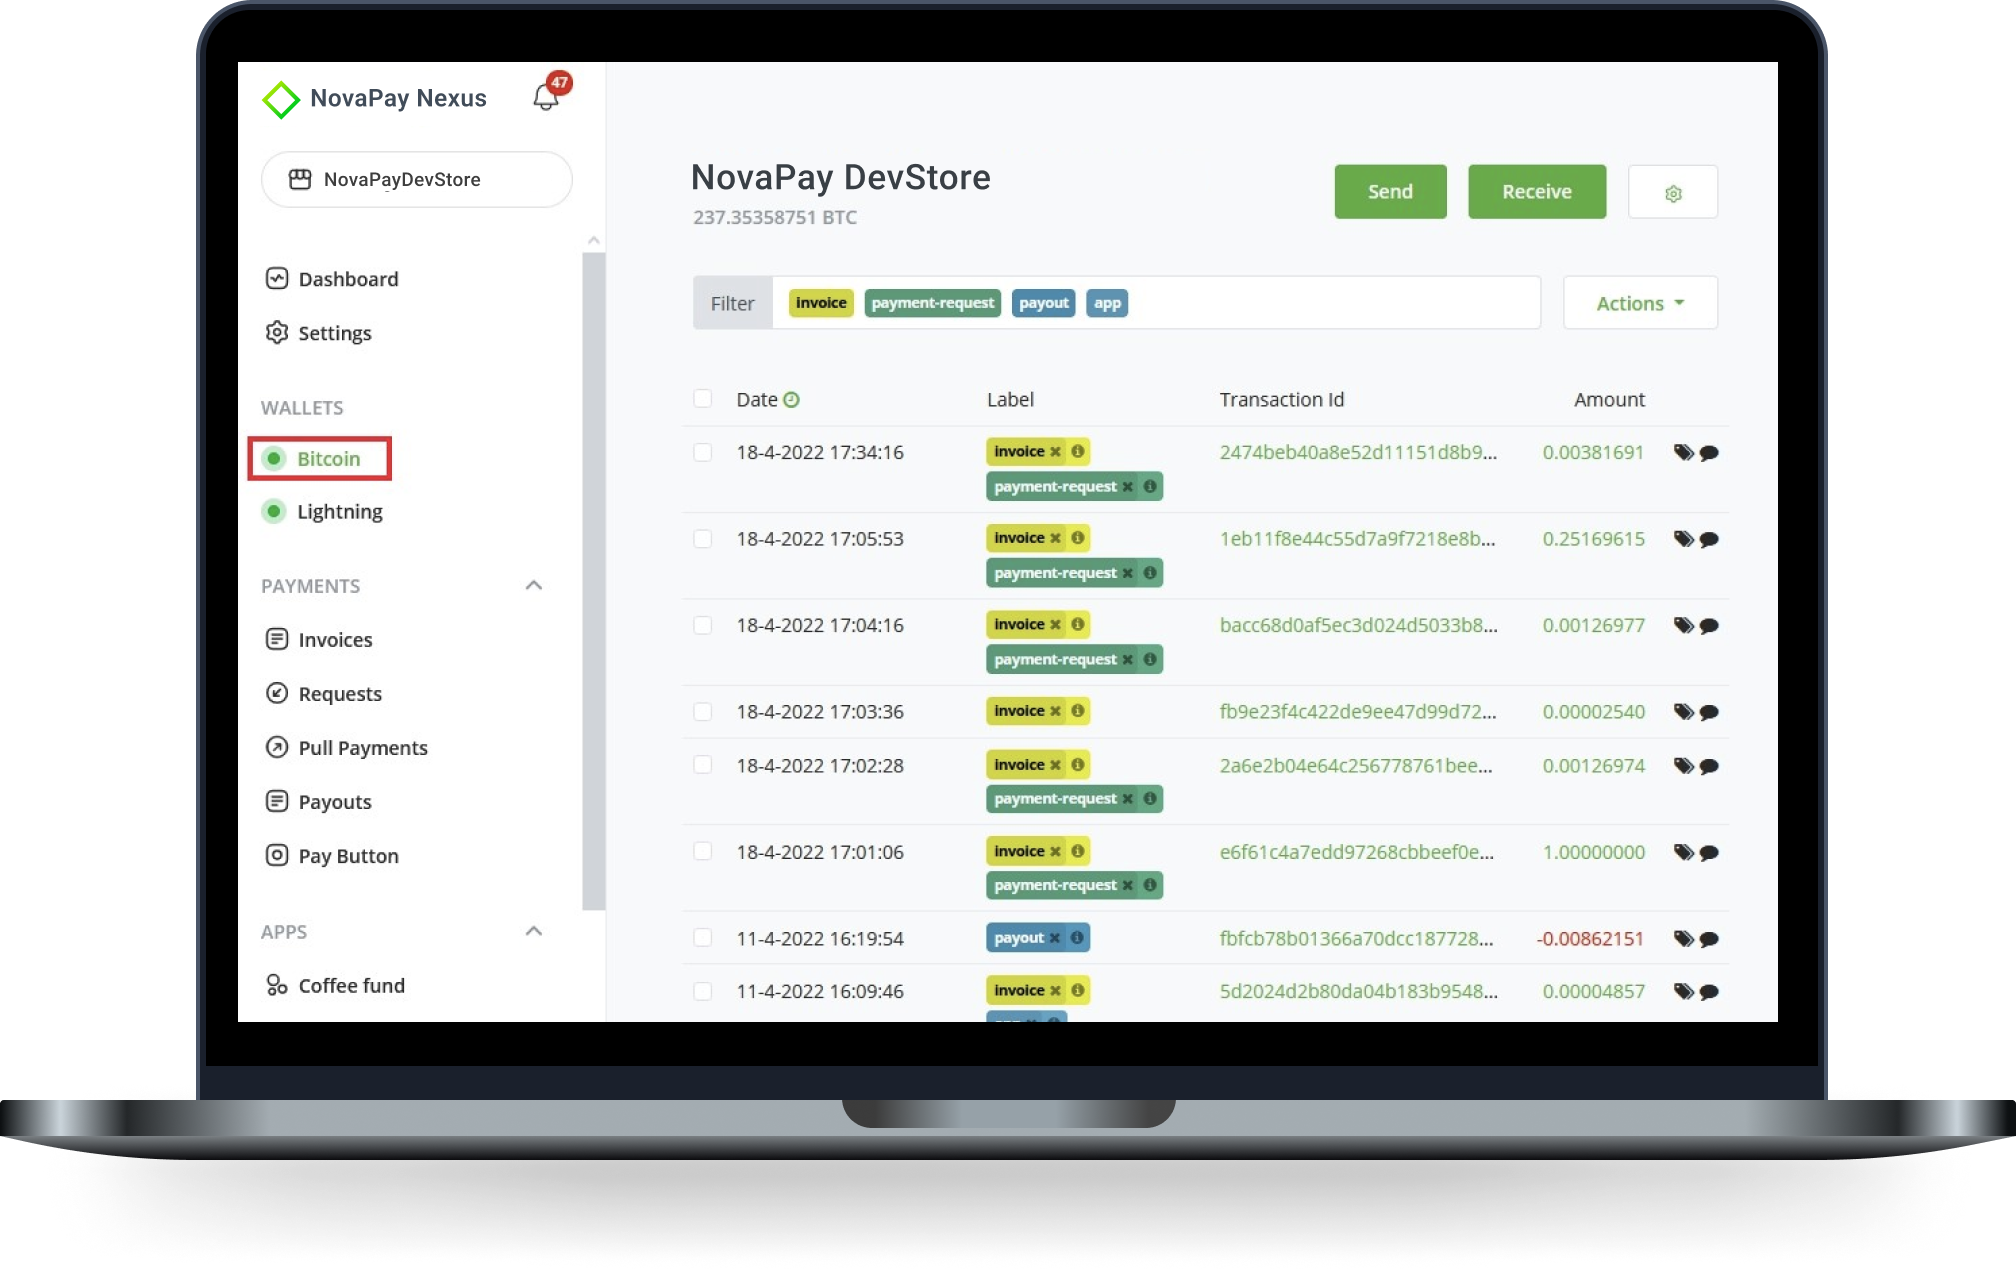Click sidebar scroll-up arrow

click(x=594, y=240)
